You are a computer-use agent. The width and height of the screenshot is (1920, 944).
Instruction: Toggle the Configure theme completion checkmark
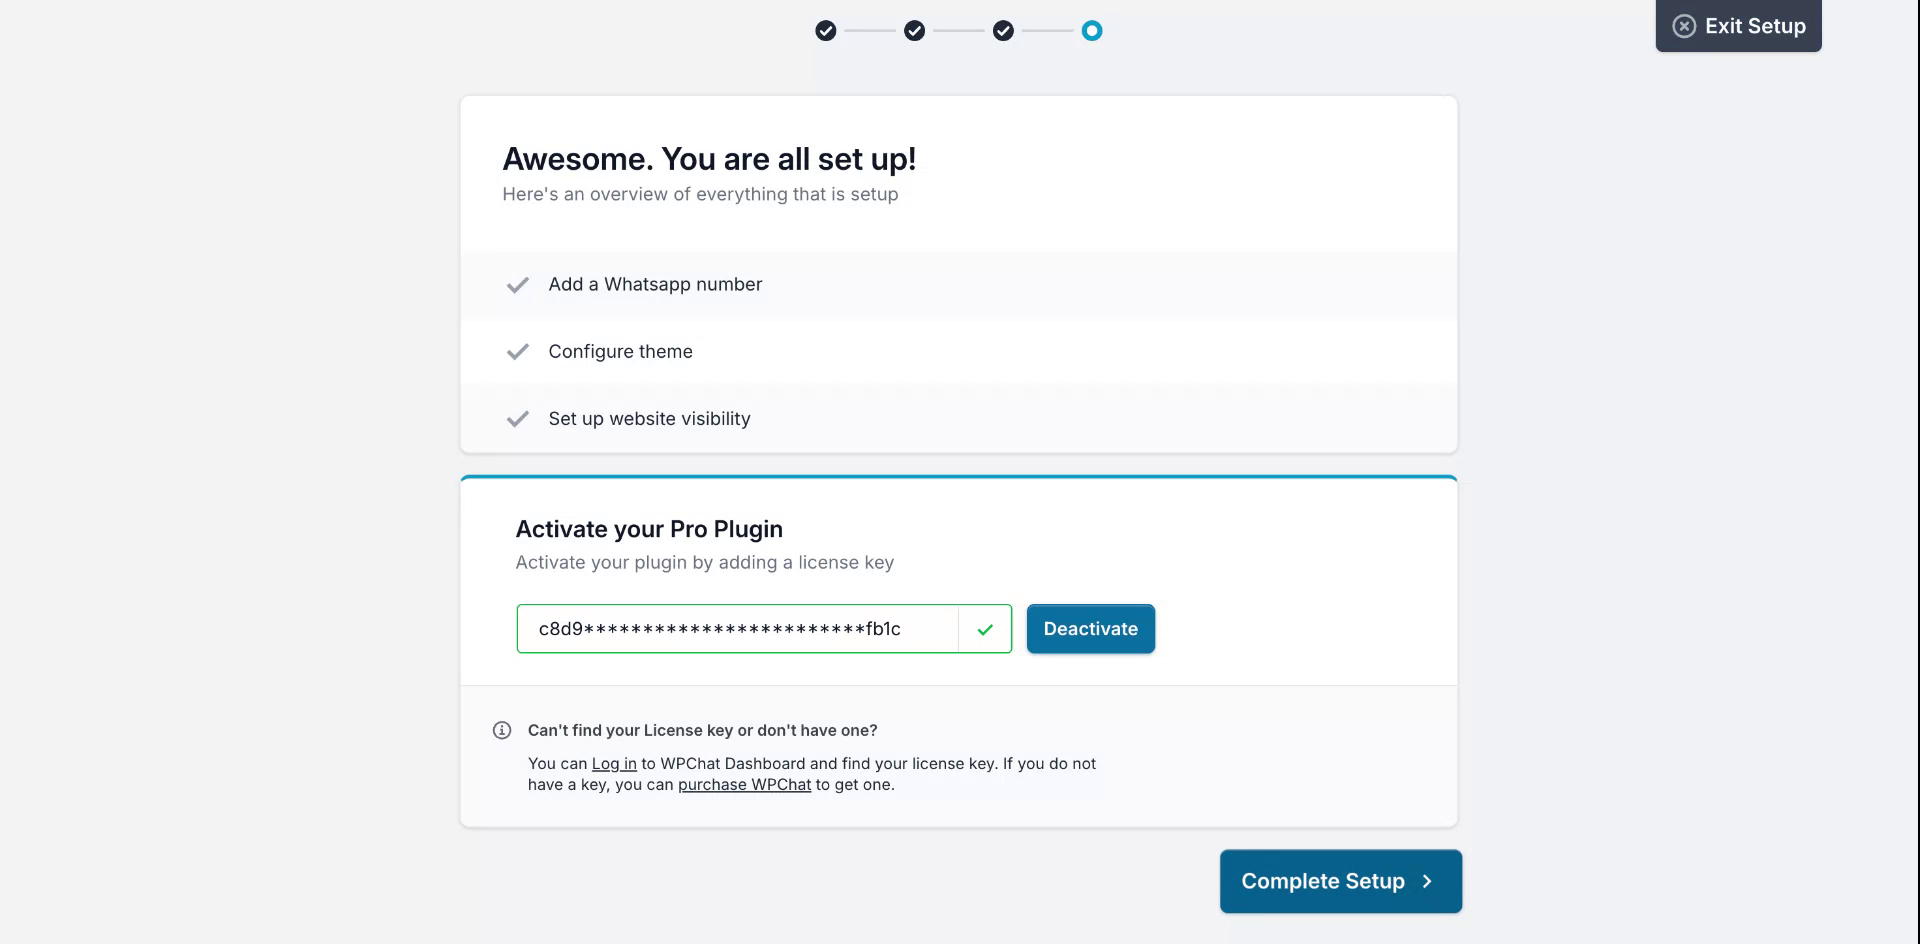pos(517,351)
